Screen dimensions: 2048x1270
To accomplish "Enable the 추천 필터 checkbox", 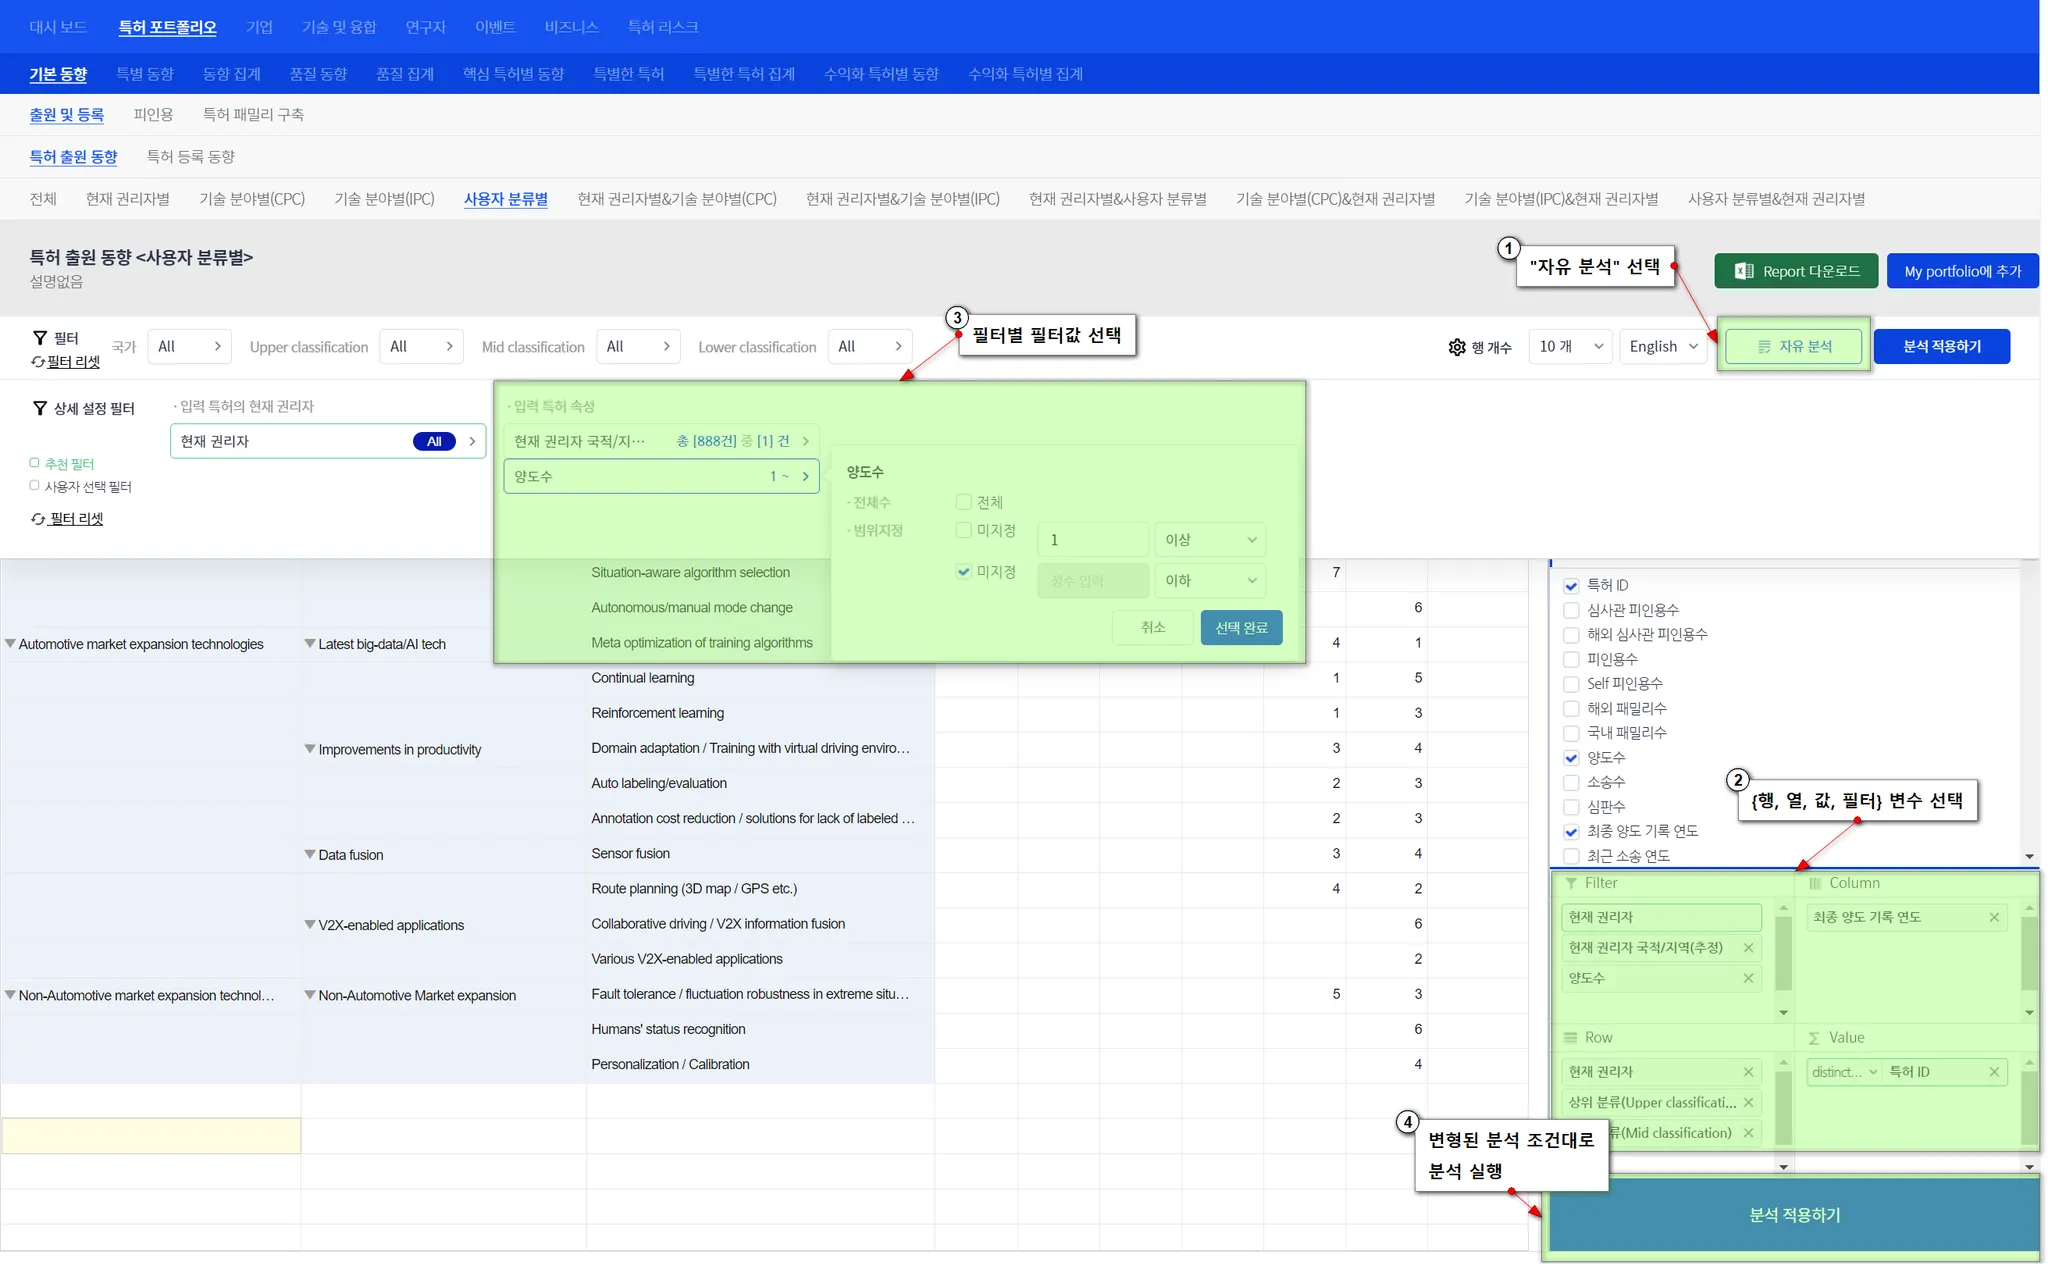I will (35, 463).
